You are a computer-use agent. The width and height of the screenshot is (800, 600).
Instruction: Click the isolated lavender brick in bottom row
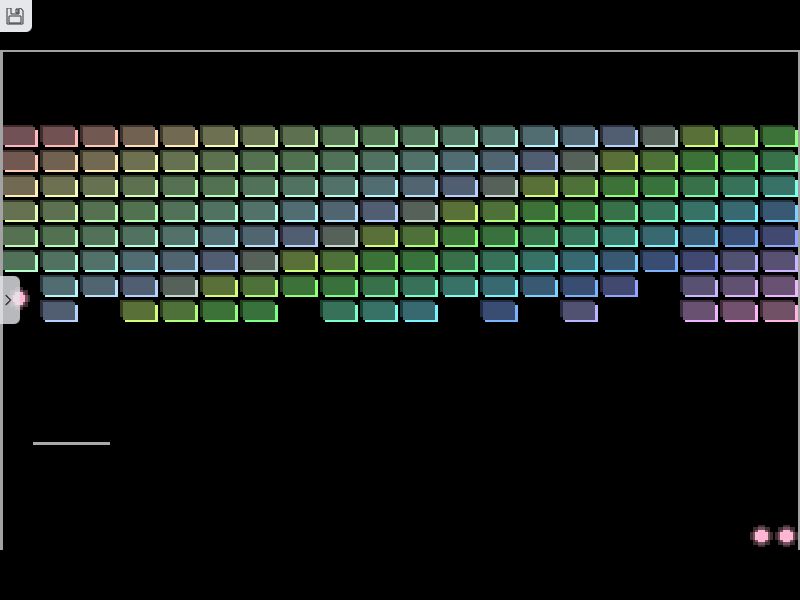[579, 311]
